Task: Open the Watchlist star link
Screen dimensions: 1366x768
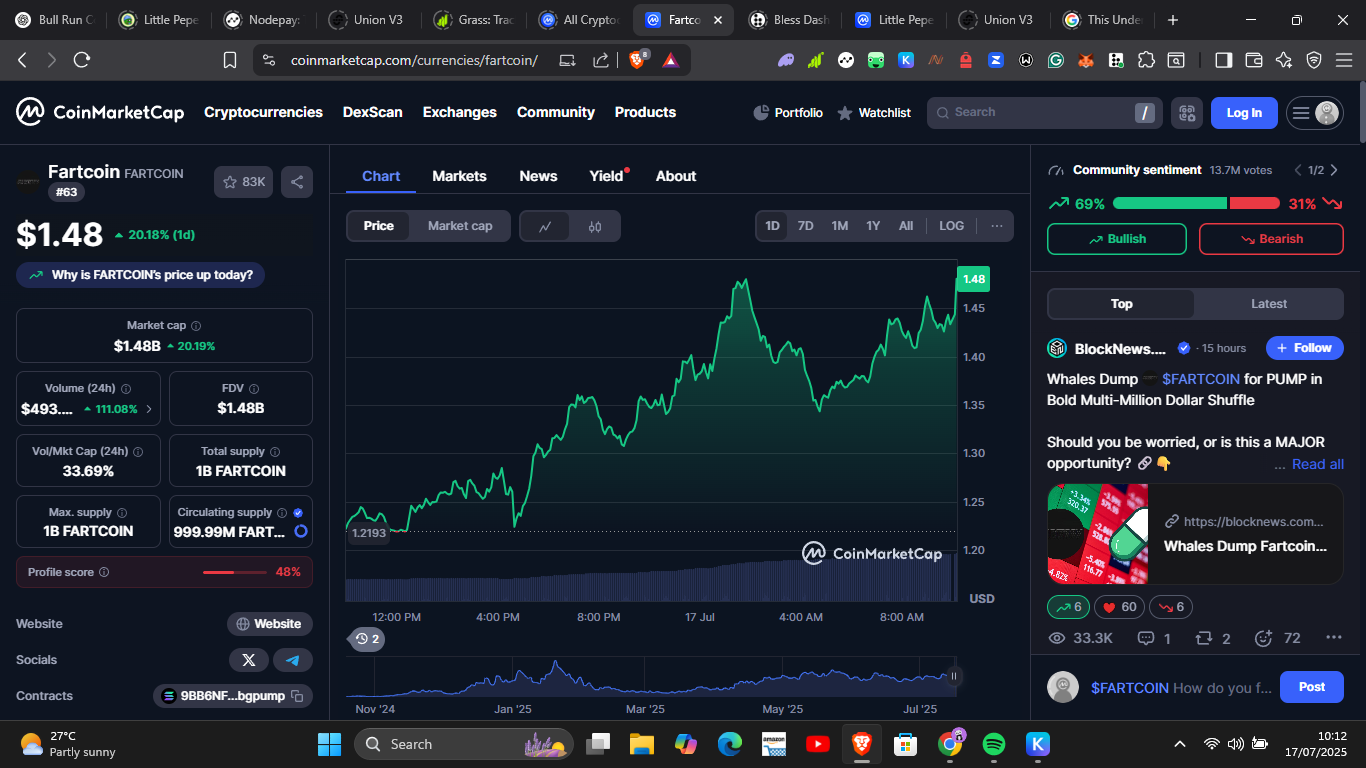Action: tap(874, 113)
